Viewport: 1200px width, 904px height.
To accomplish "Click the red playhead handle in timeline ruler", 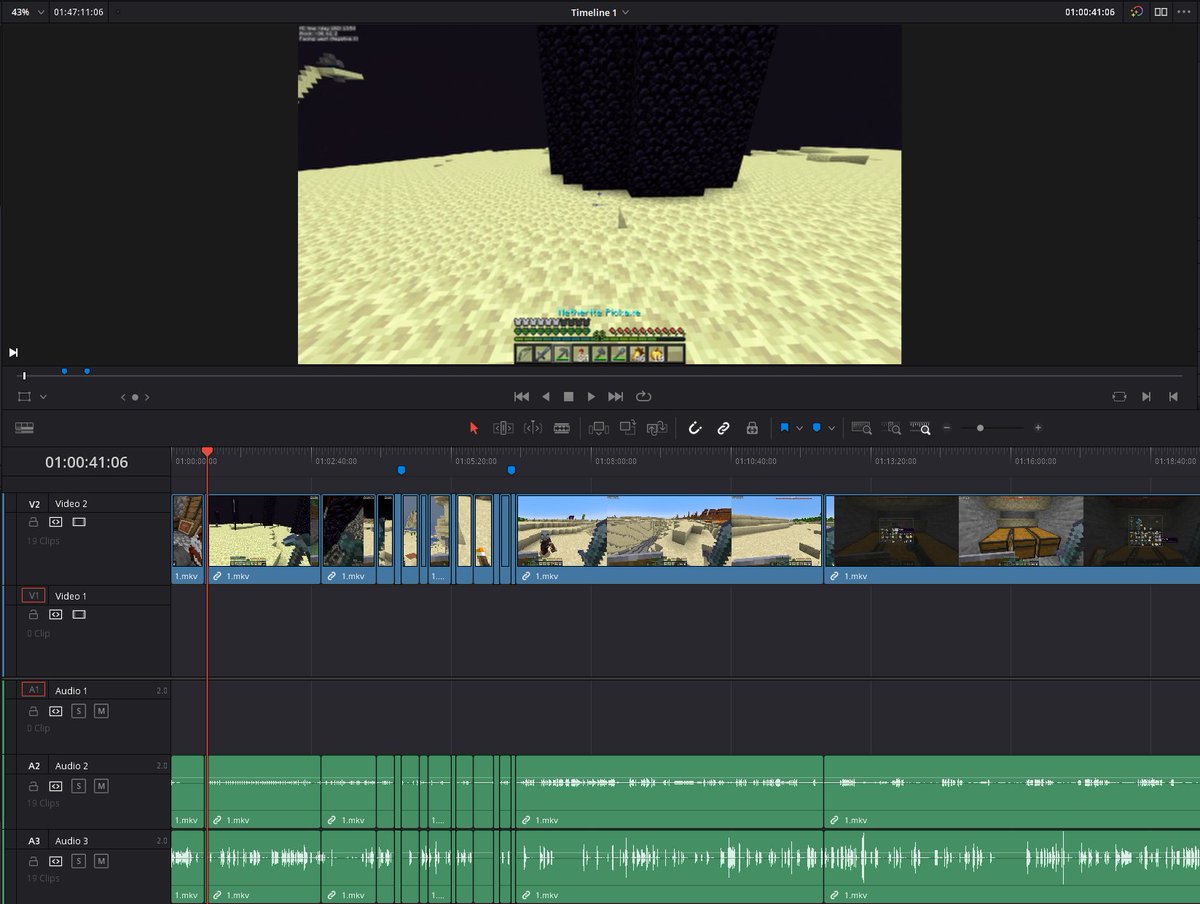I will click(x=207, y=452).
